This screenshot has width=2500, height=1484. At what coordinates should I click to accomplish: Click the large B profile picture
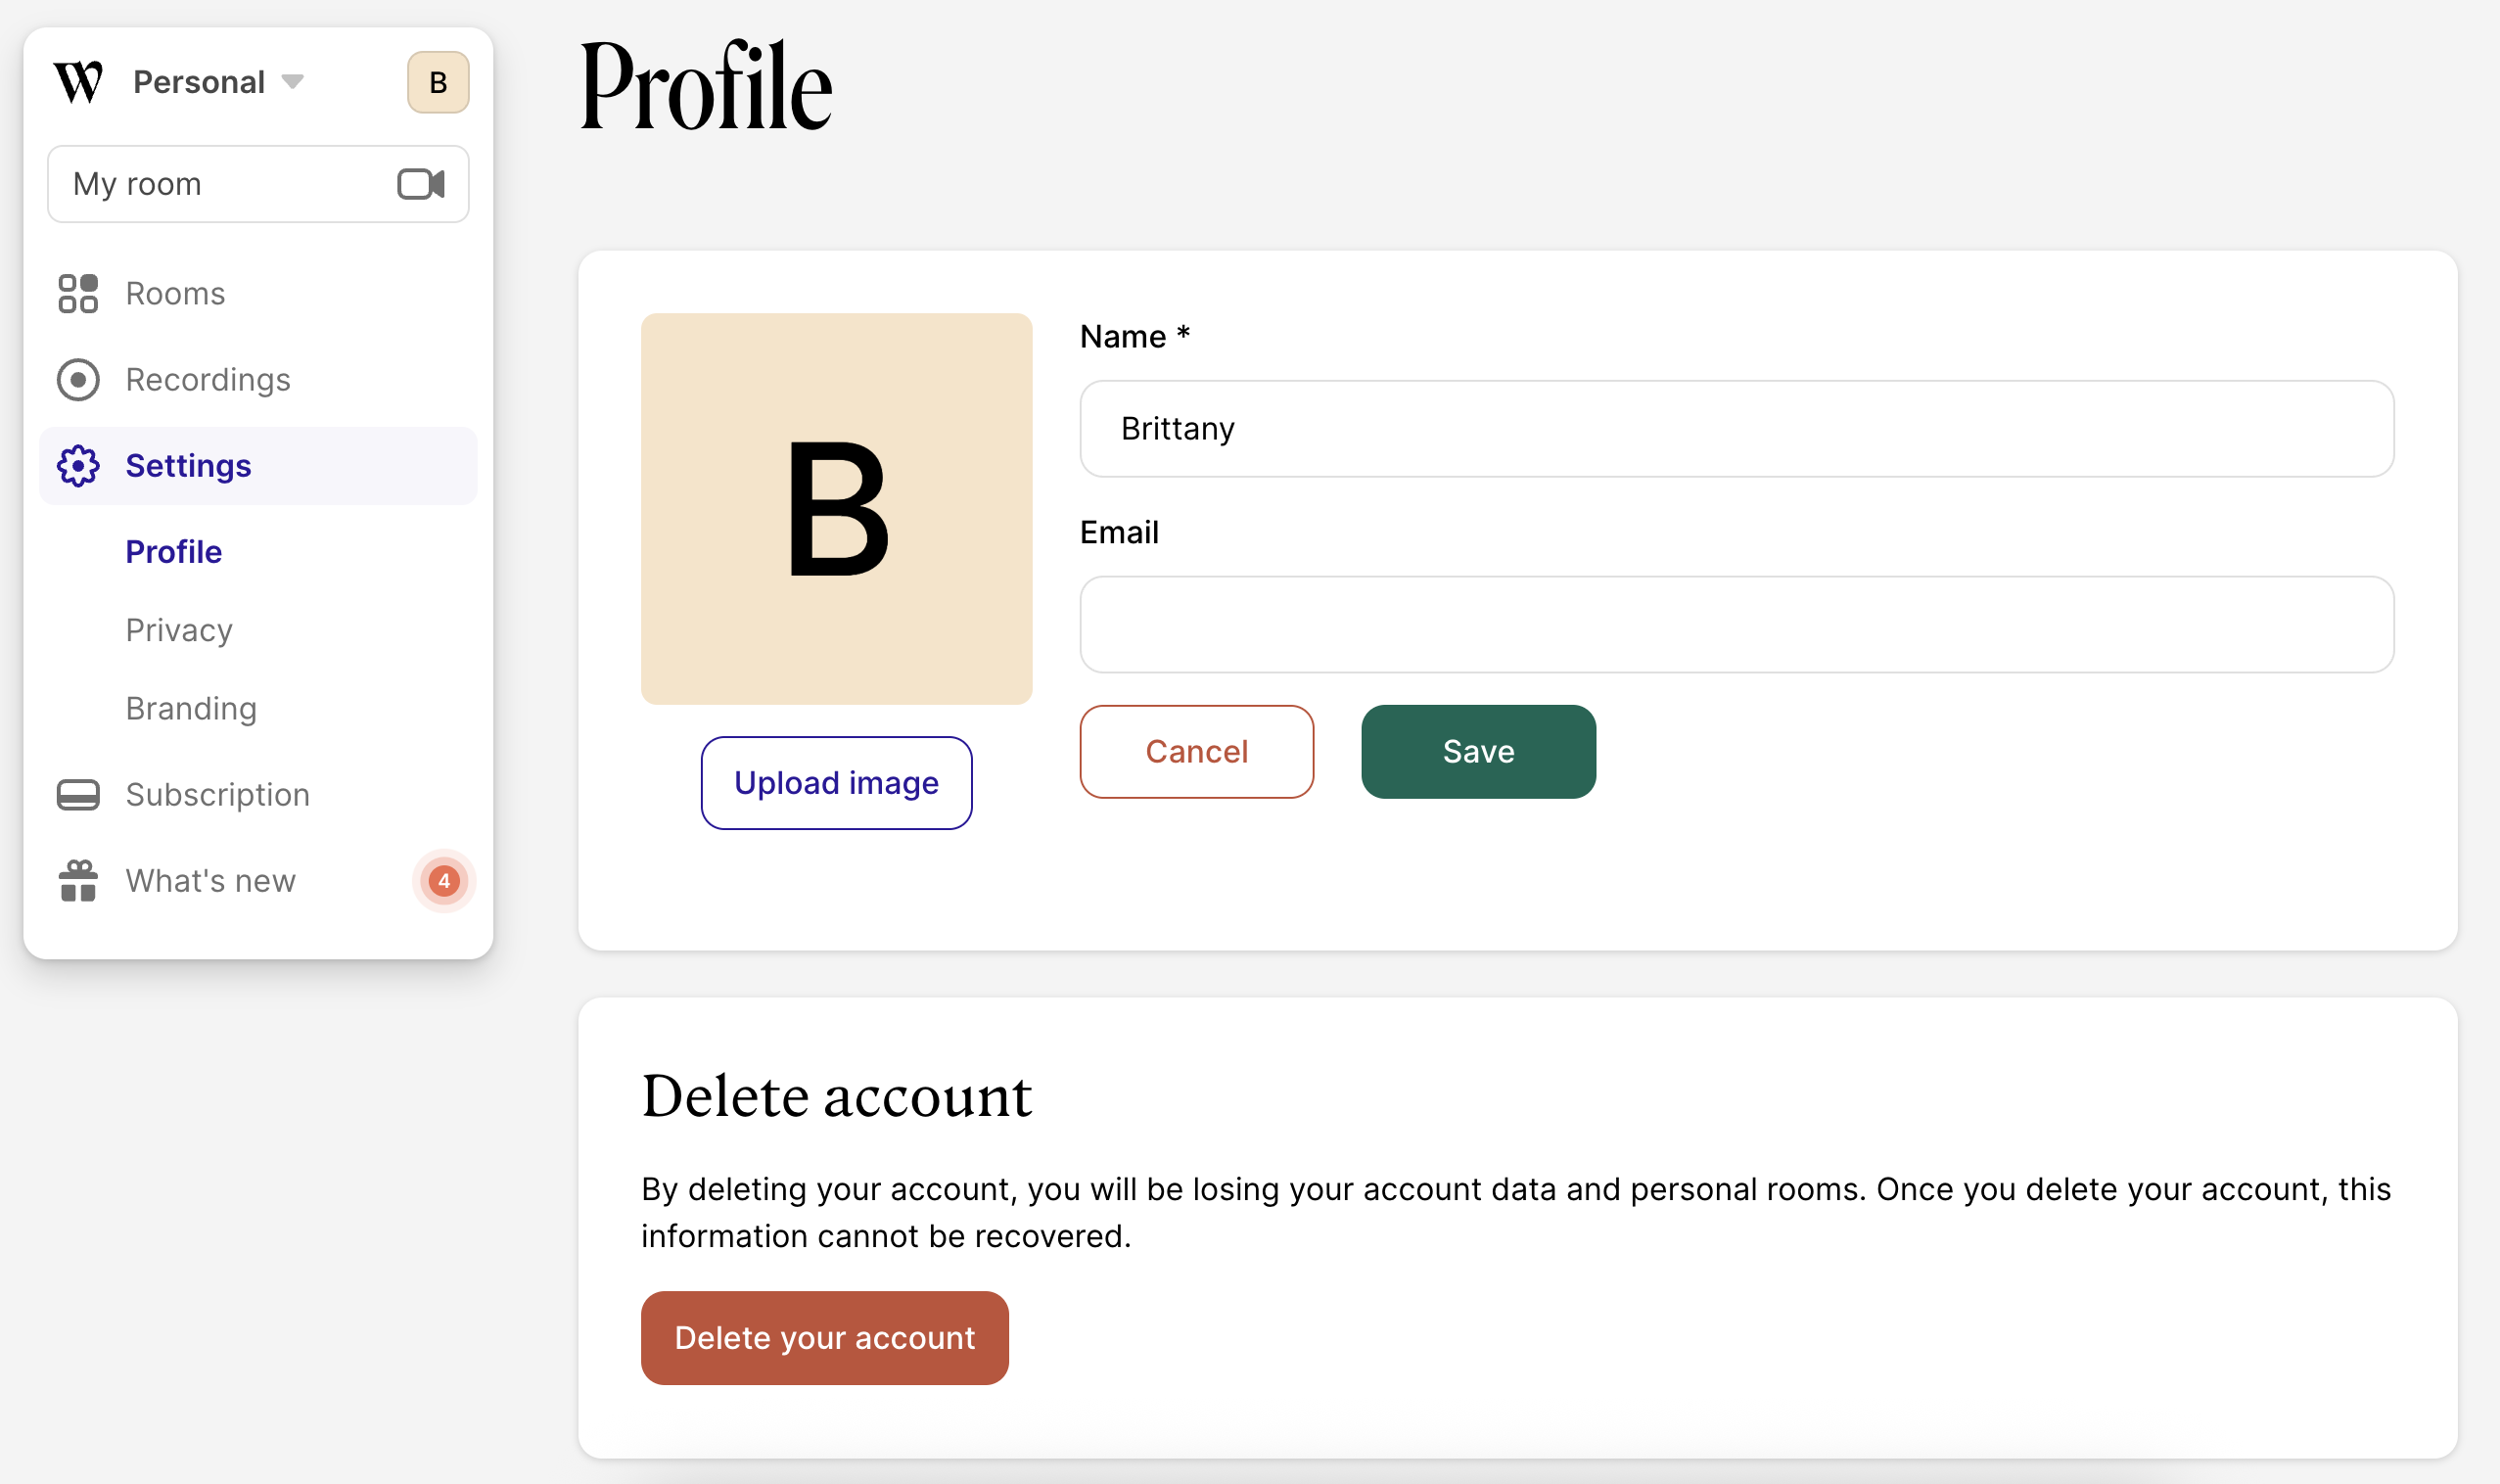pos(836,509)
